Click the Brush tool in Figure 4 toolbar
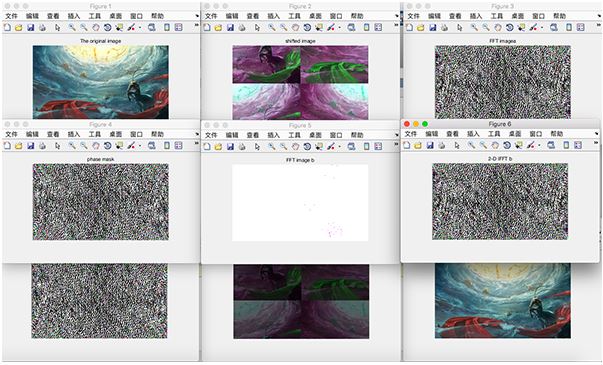 click(x=132, y=146)
